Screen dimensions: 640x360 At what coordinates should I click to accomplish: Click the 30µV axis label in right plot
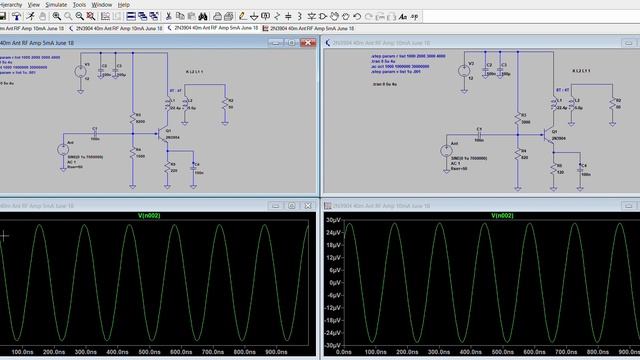(x=333, y=220)
